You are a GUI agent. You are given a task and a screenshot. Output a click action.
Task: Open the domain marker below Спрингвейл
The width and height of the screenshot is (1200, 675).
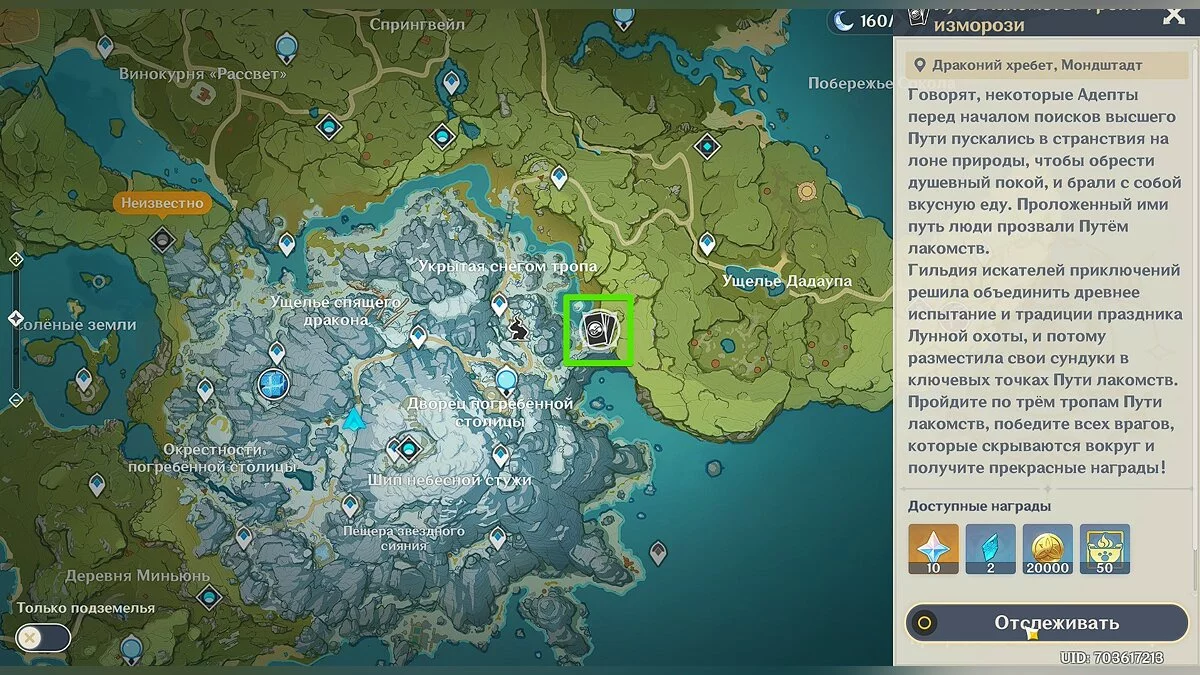(443, 135)
